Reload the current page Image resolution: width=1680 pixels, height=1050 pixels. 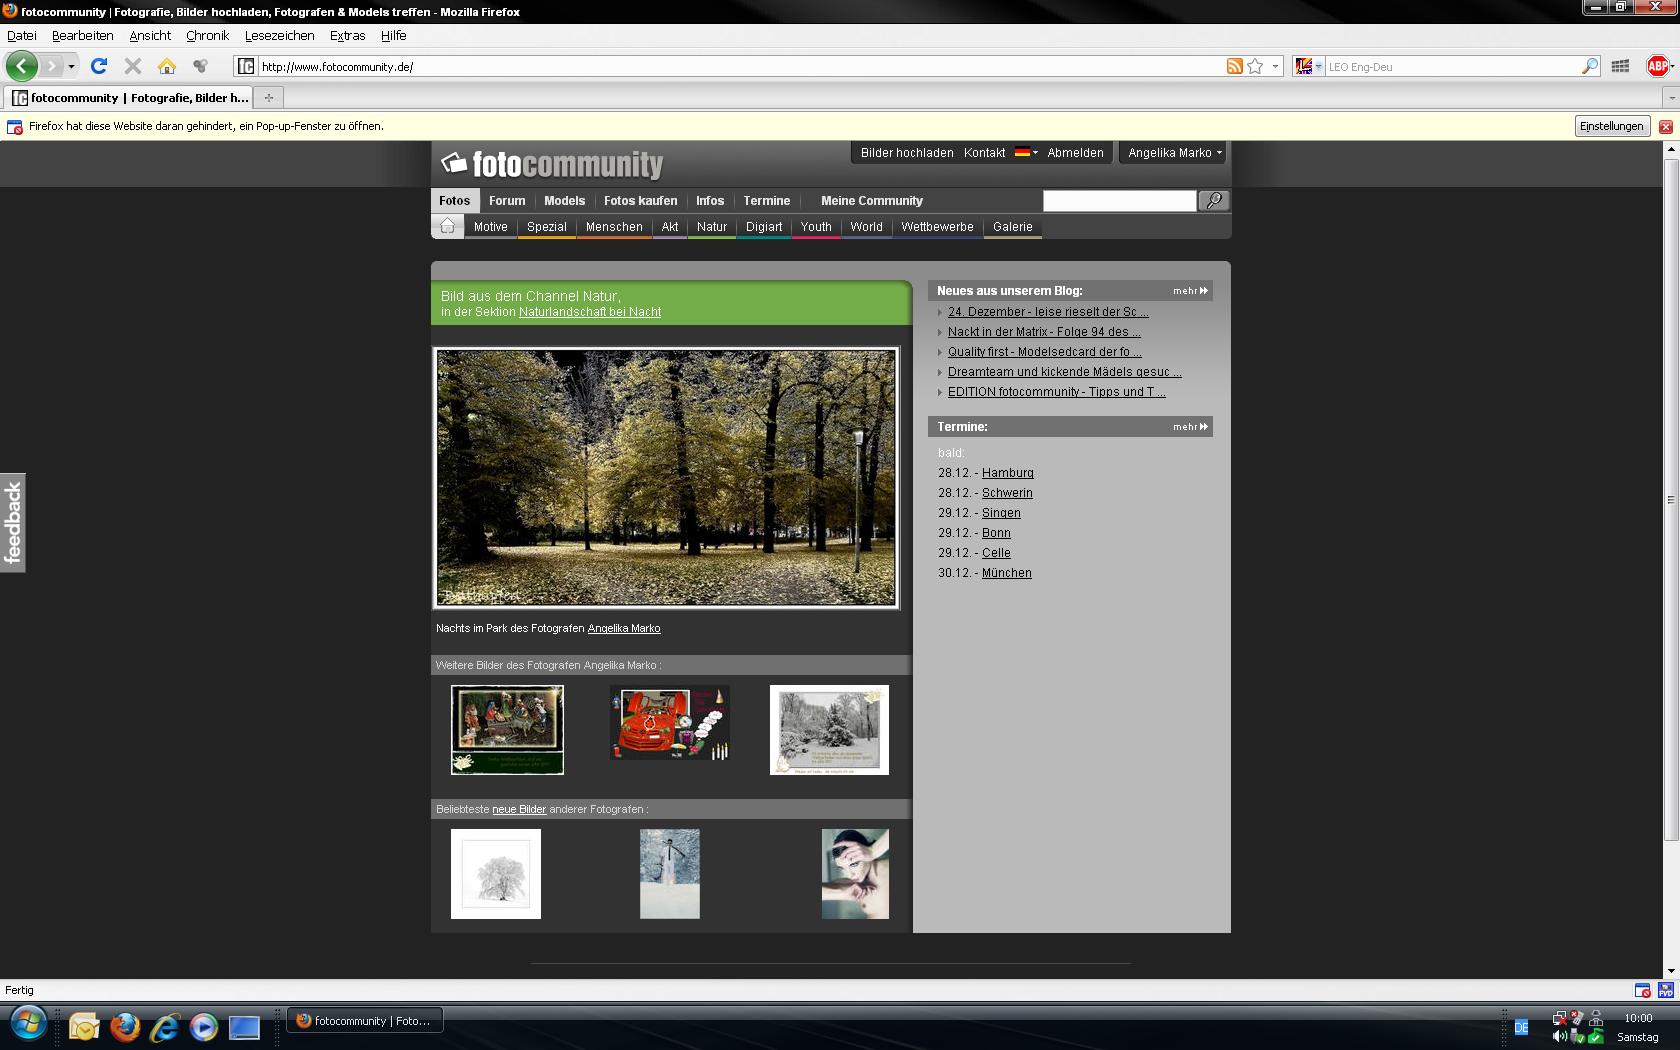tap(98, 66)
